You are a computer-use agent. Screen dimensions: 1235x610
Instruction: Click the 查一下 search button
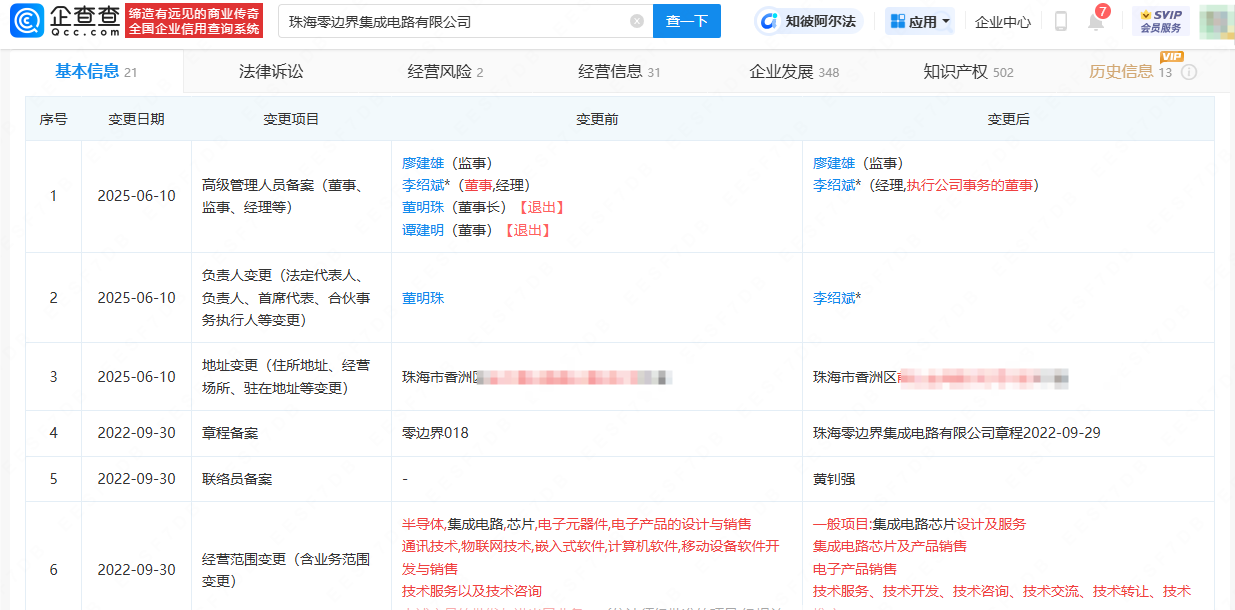click(x=686, y=21)
